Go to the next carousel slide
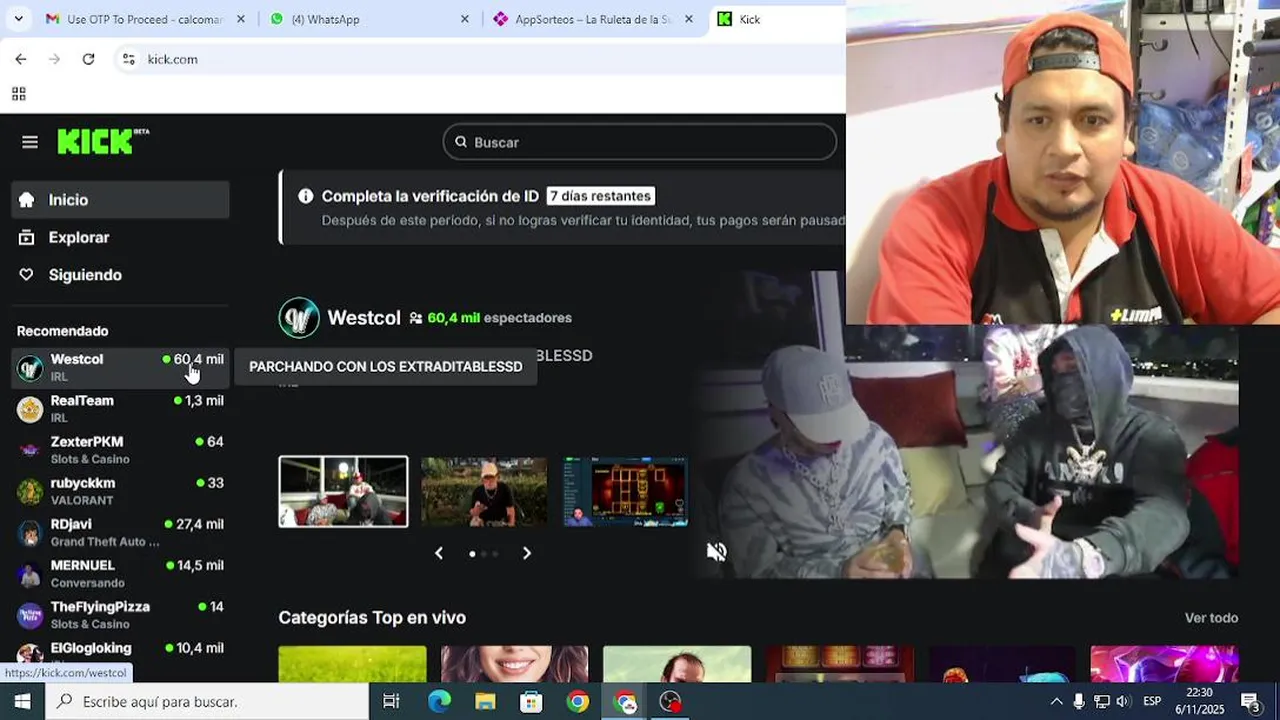The width and height of the screenshot is (1280, 720). (x=527, y=553)
